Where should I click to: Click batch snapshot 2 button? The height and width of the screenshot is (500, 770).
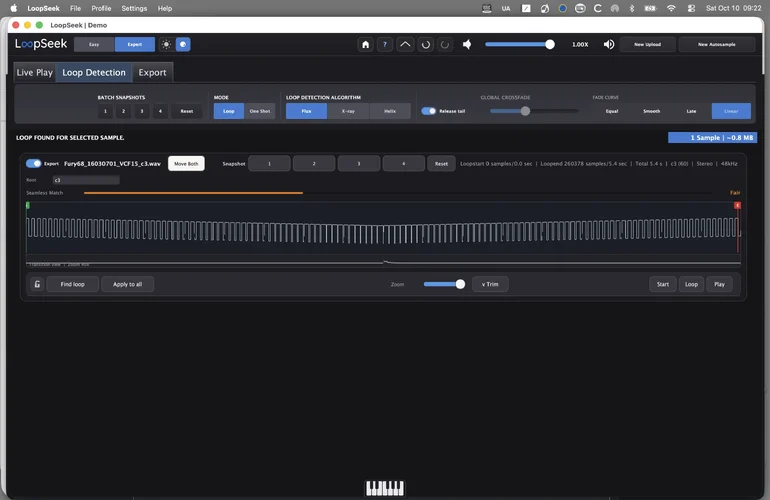point(123,111)
